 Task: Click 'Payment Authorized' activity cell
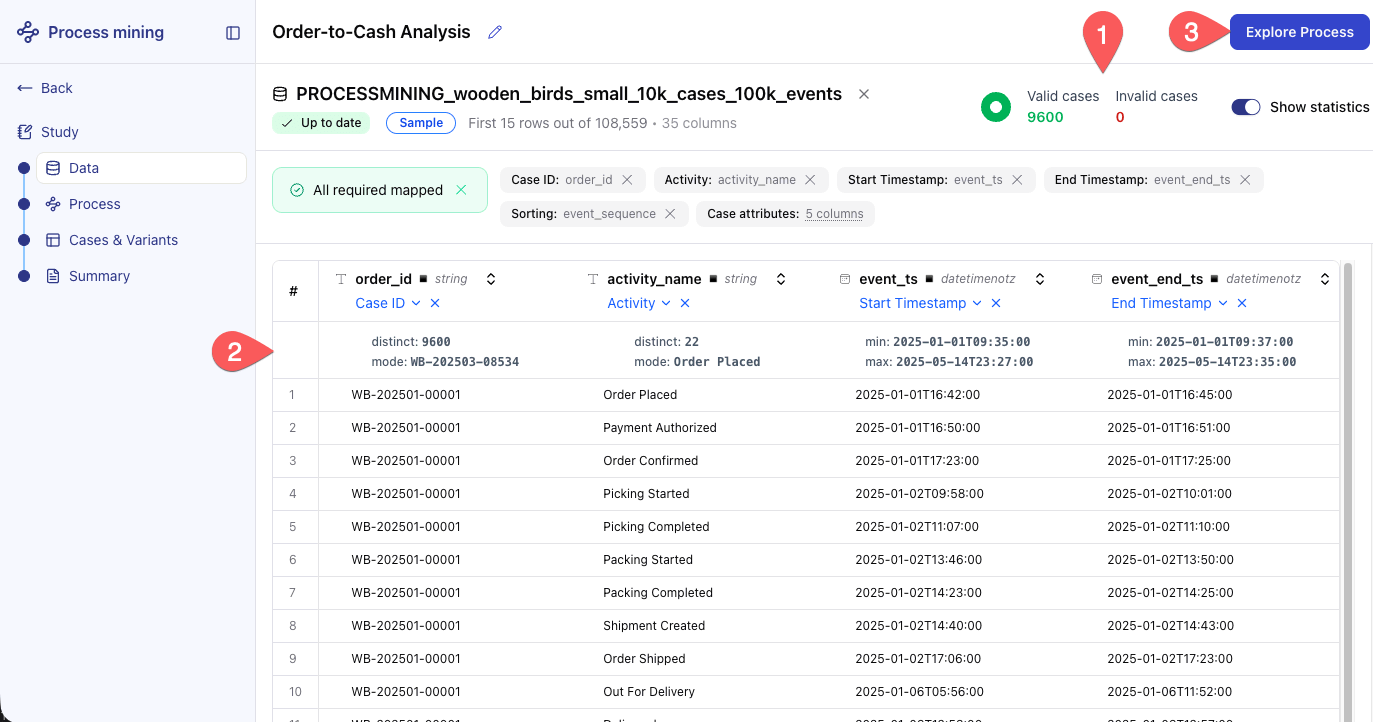660,428
